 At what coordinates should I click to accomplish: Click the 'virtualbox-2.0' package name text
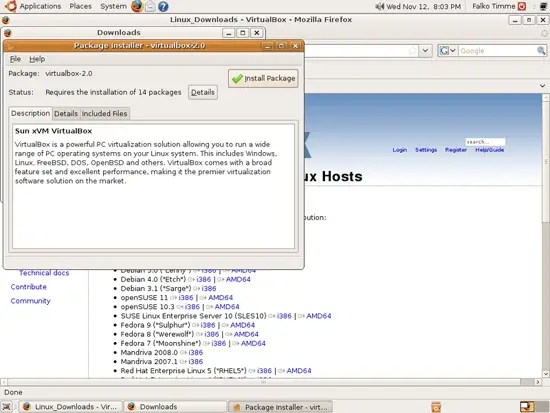69,74
